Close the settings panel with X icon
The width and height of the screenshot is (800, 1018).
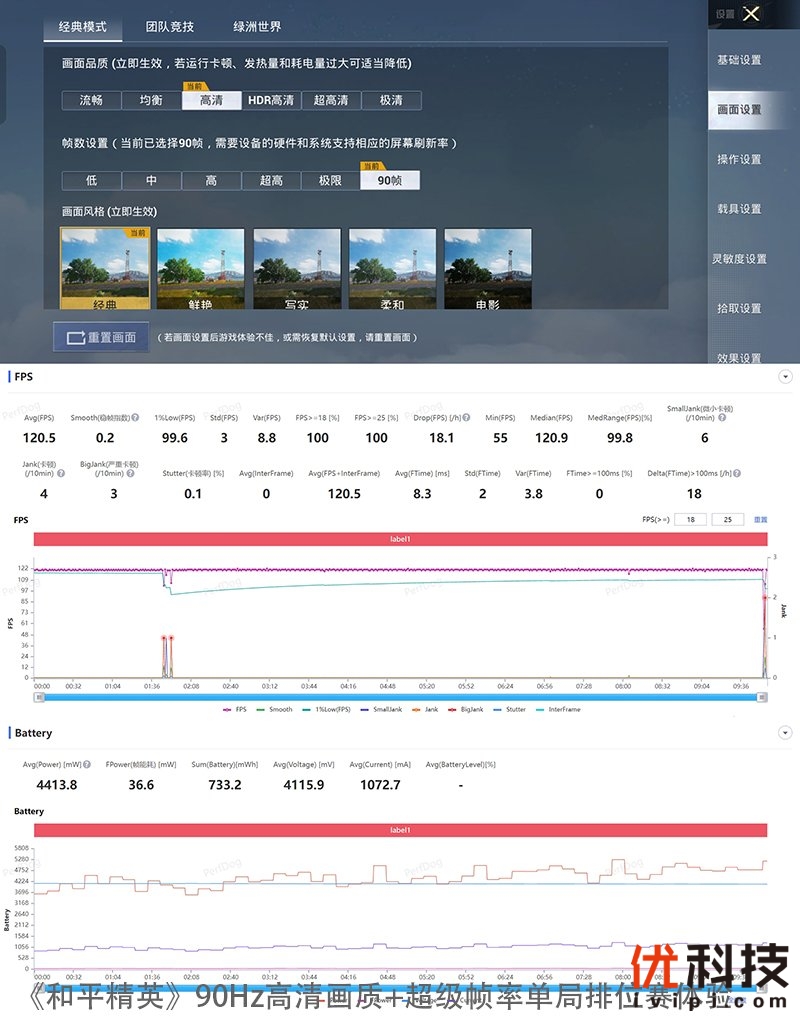tap(752, 14)
